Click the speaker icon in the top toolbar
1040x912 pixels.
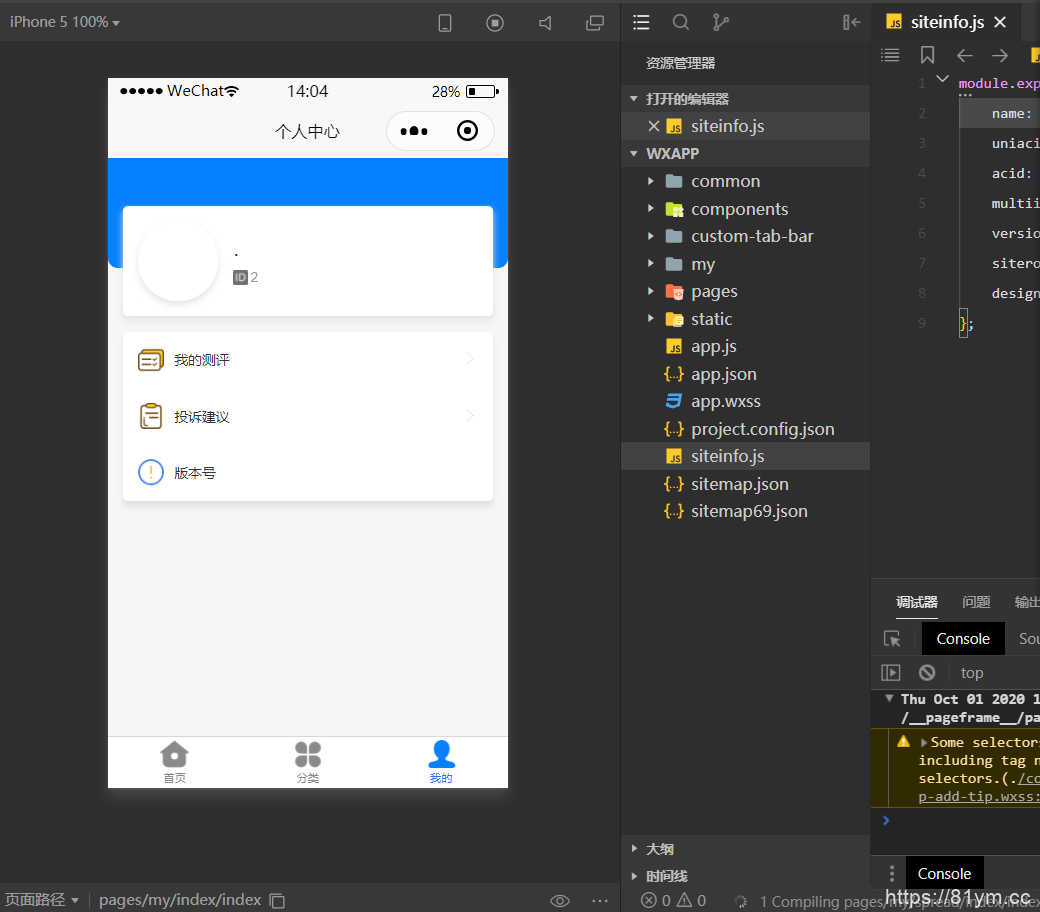tap(543, 21)
